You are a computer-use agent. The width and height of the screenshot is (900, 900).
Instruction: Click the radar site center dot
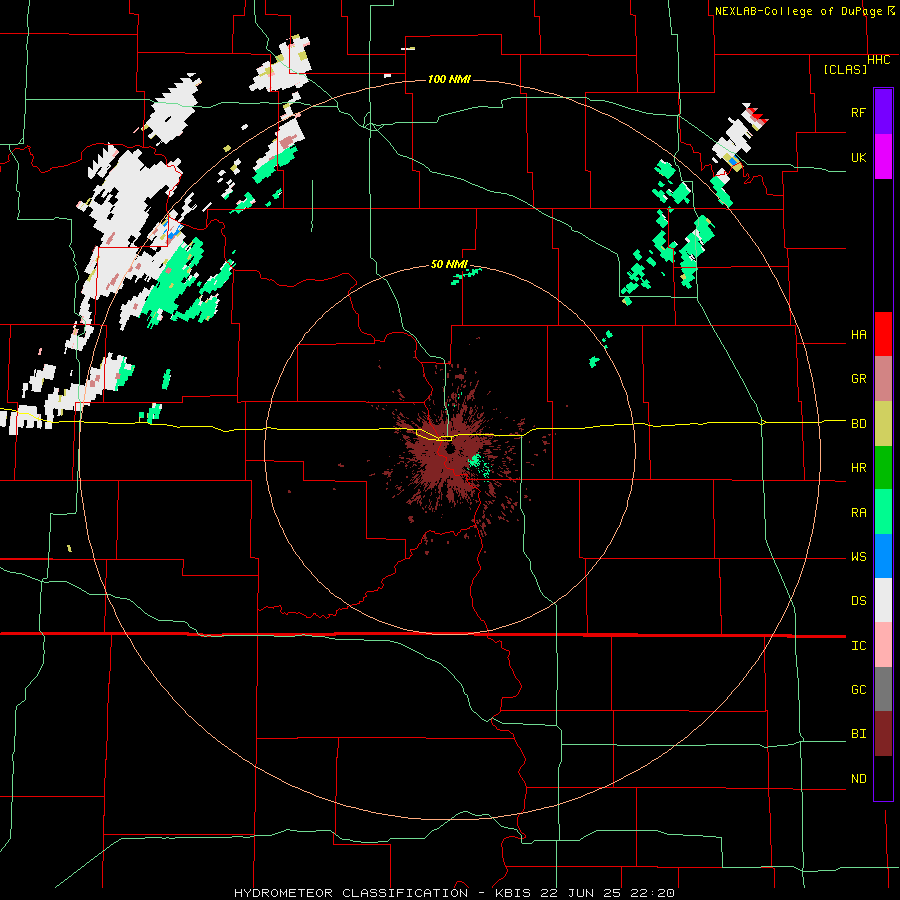[450, 448]
